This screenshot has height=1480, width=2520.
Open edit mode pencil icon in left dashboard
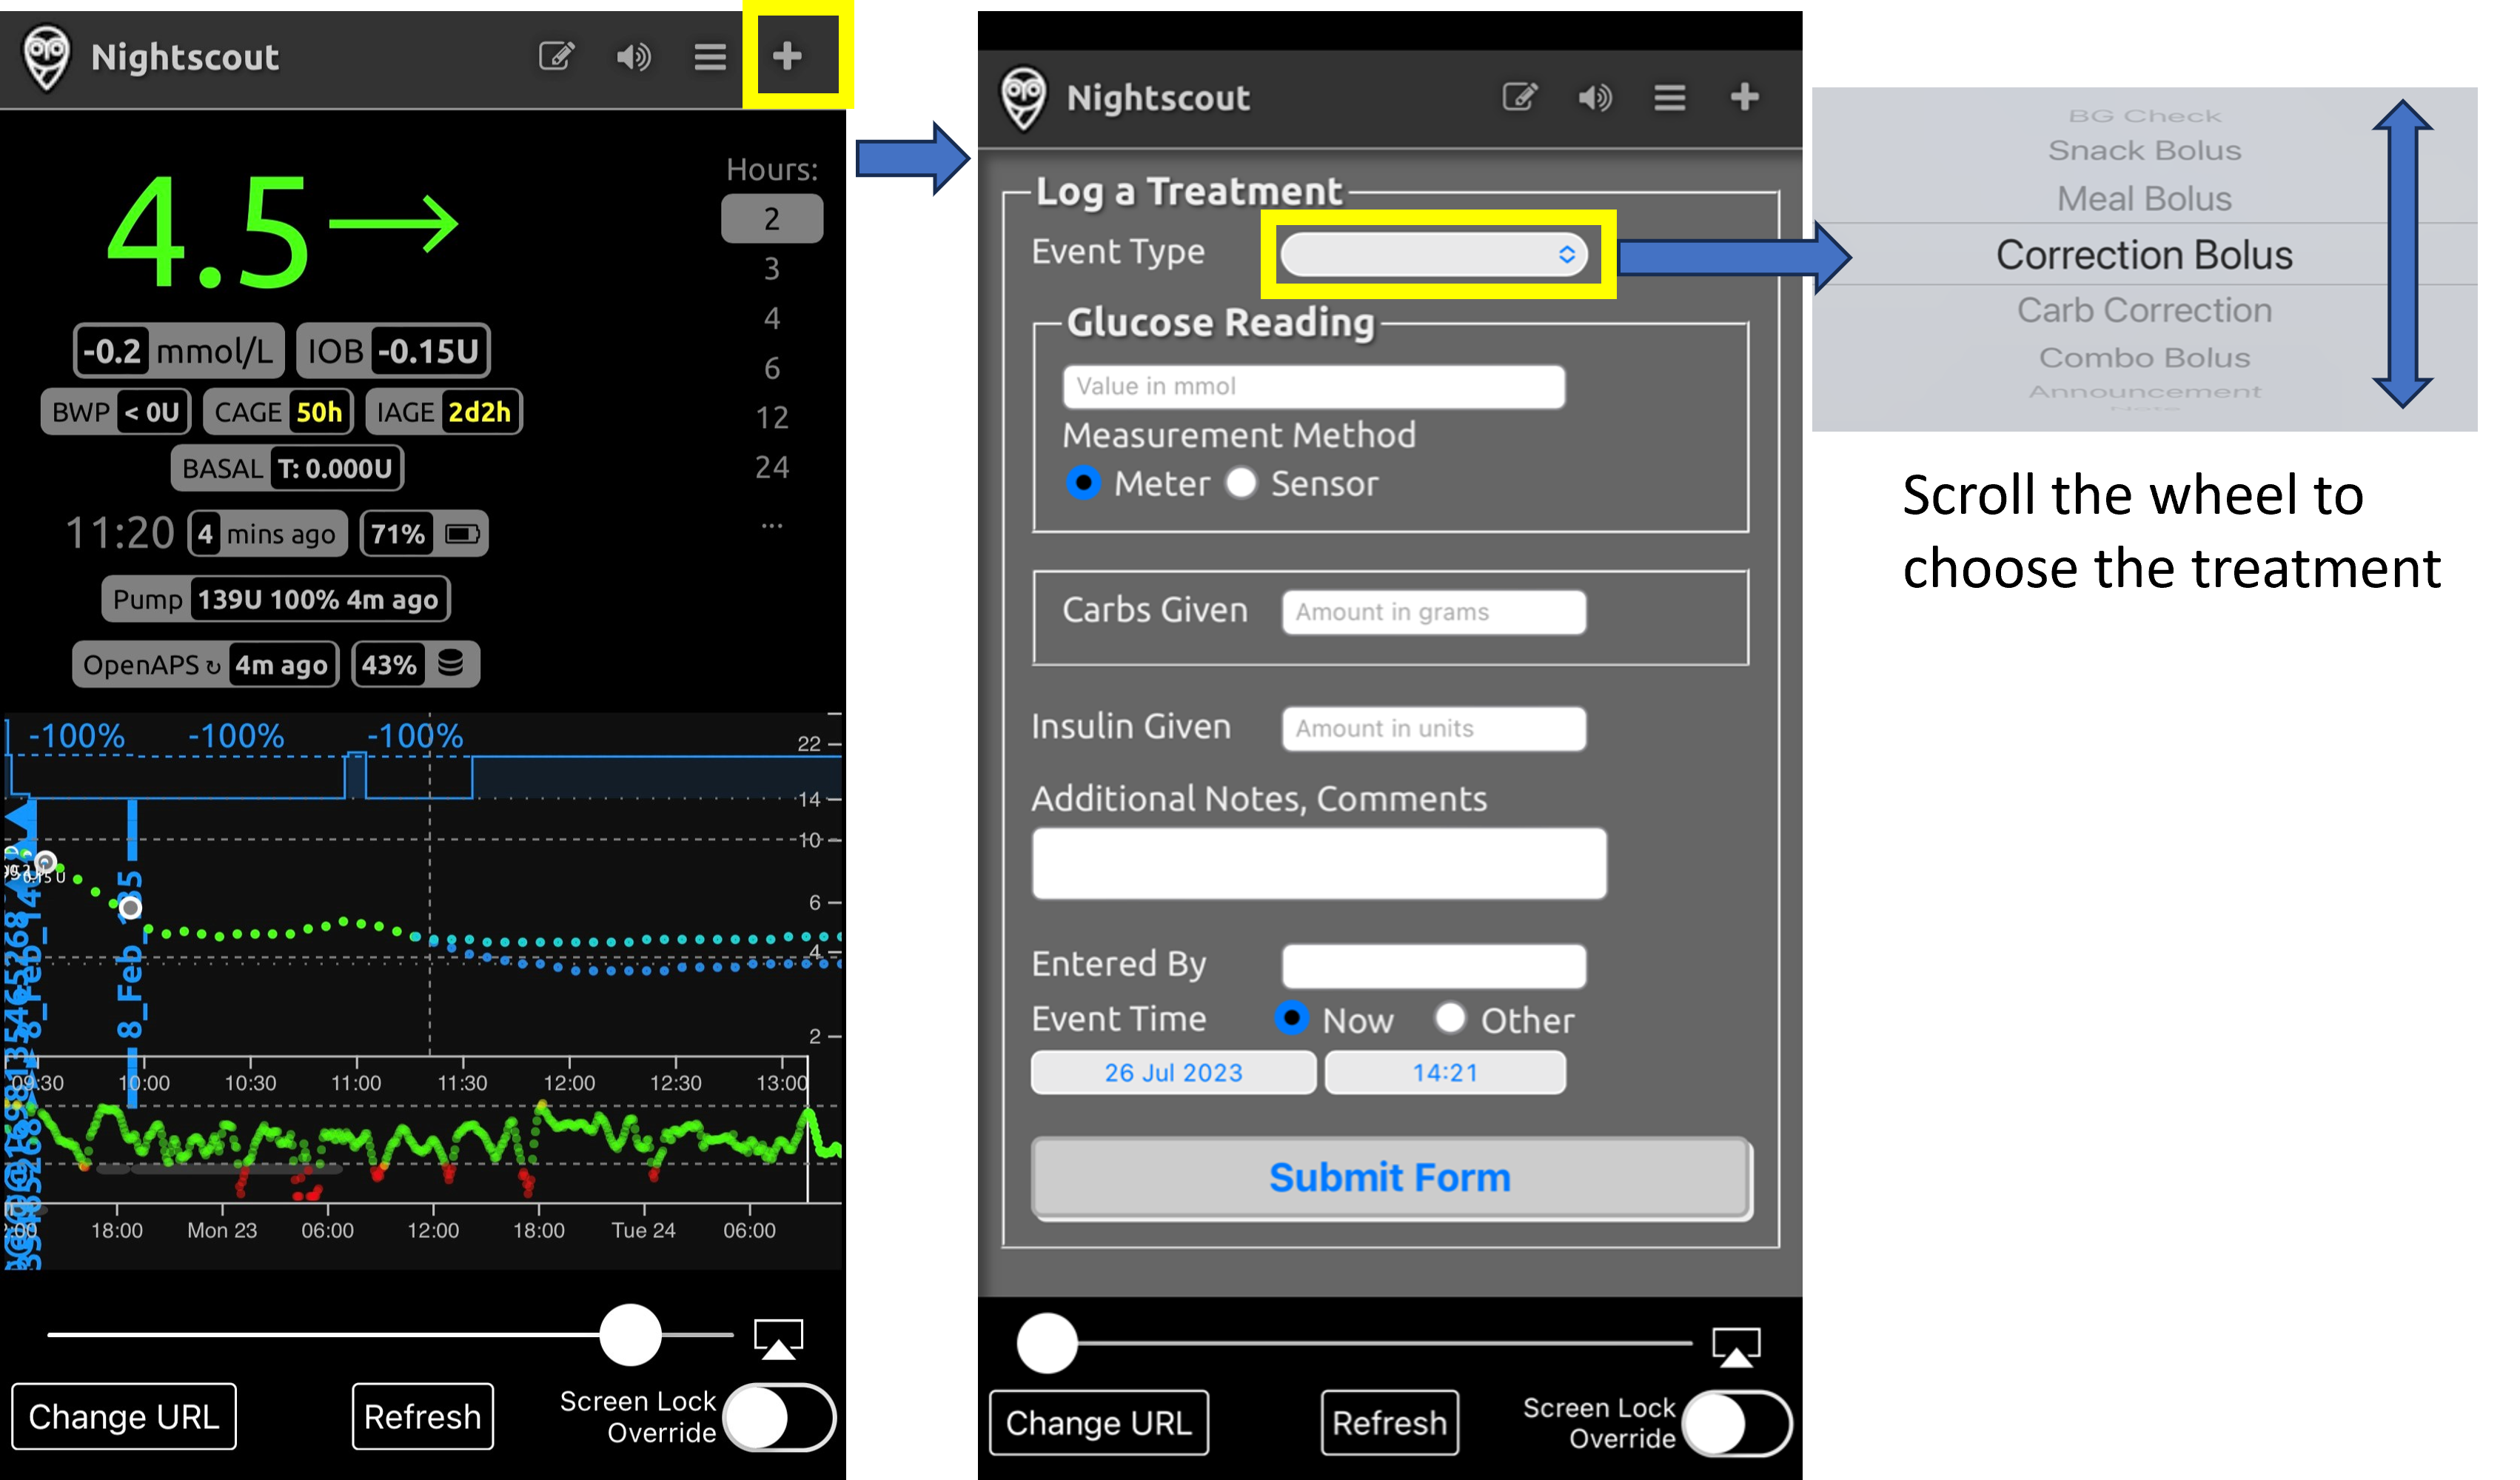(557, 56)
